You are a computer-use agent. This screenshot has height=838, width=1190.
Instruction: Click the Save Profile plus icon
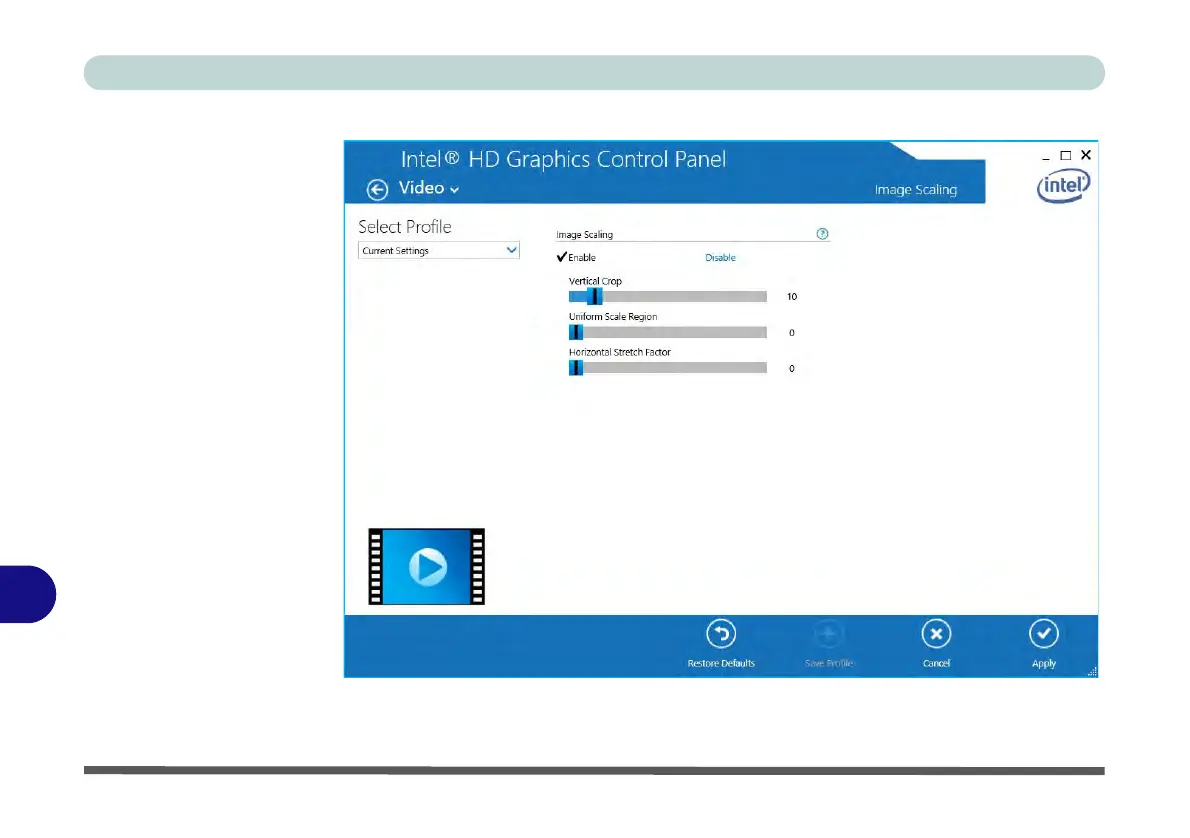coord(829,634)
